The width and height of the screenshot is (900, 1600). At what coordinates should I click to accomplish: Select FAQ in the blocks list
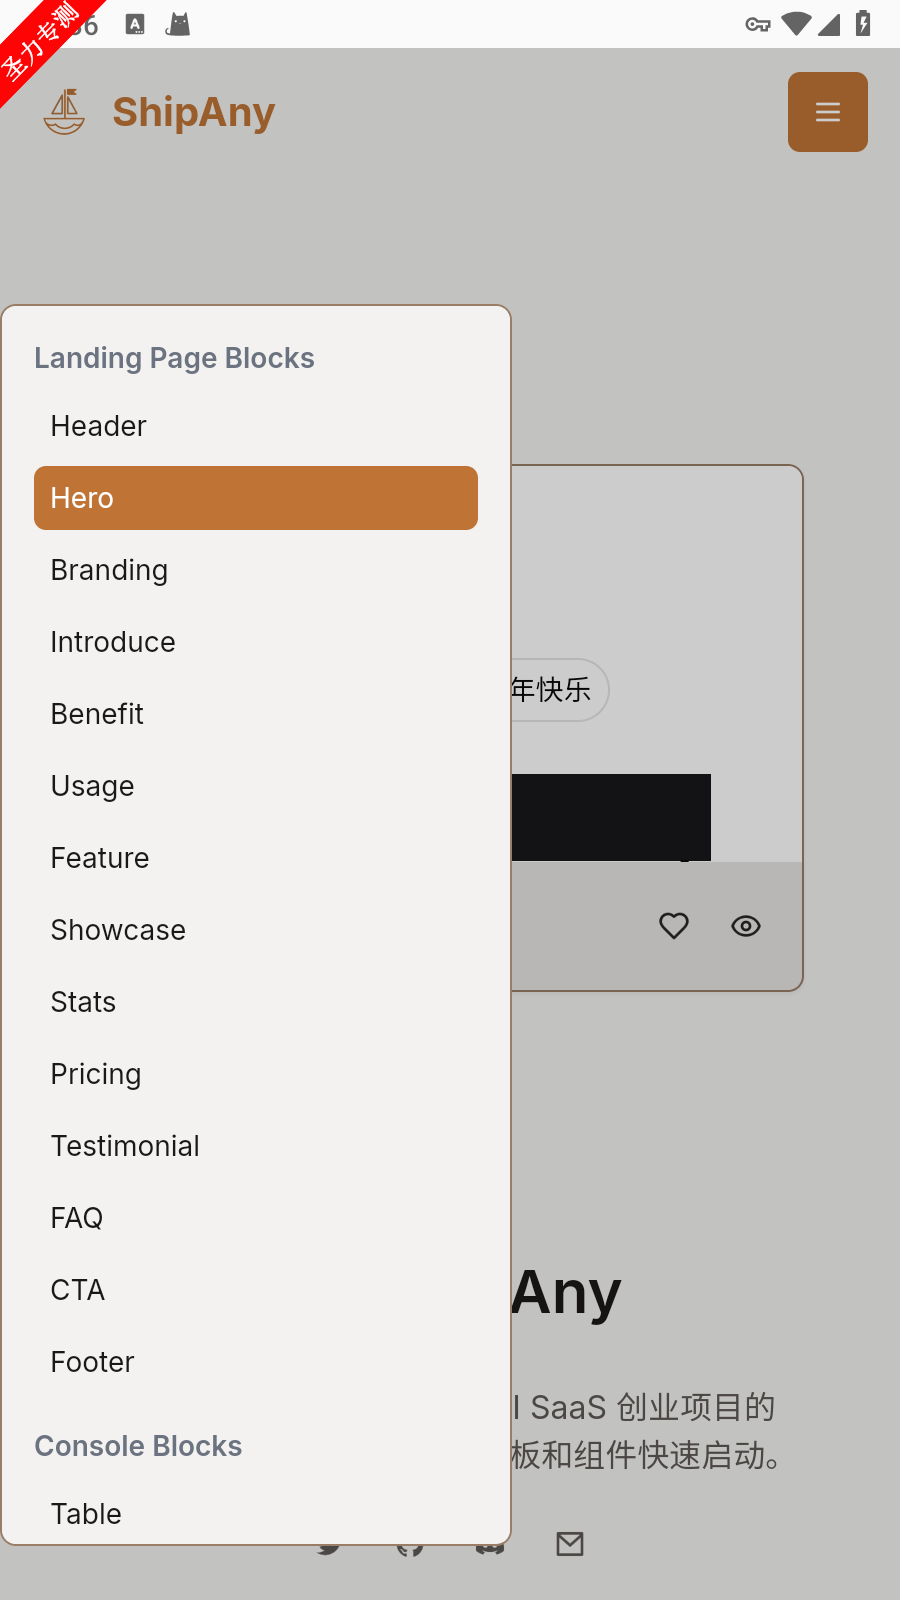[x=256, y=1218]
